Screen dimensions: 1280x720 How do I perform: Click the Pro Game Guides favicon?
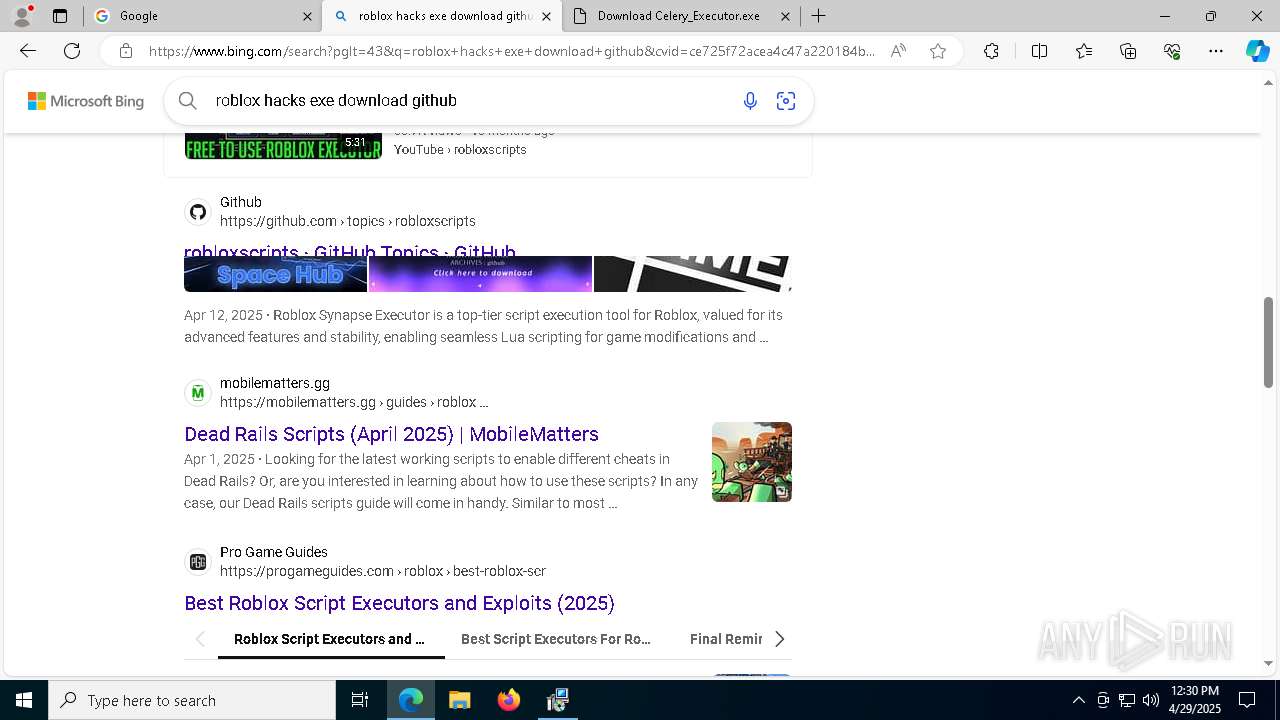coord(198,562)
